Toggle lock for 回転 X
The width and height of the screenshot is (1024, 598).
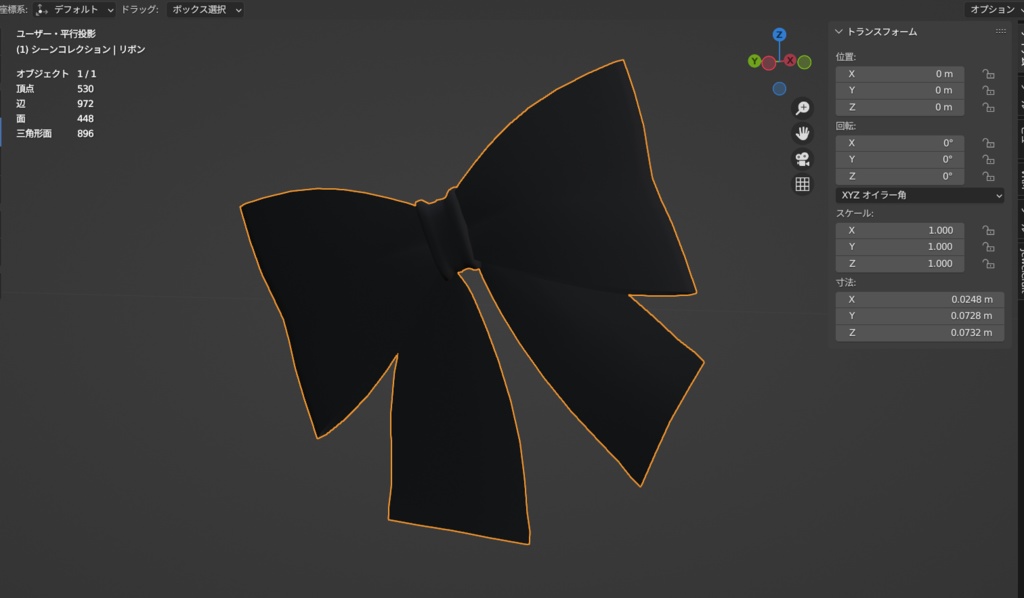pyautogui.click(x=989, y=143)
